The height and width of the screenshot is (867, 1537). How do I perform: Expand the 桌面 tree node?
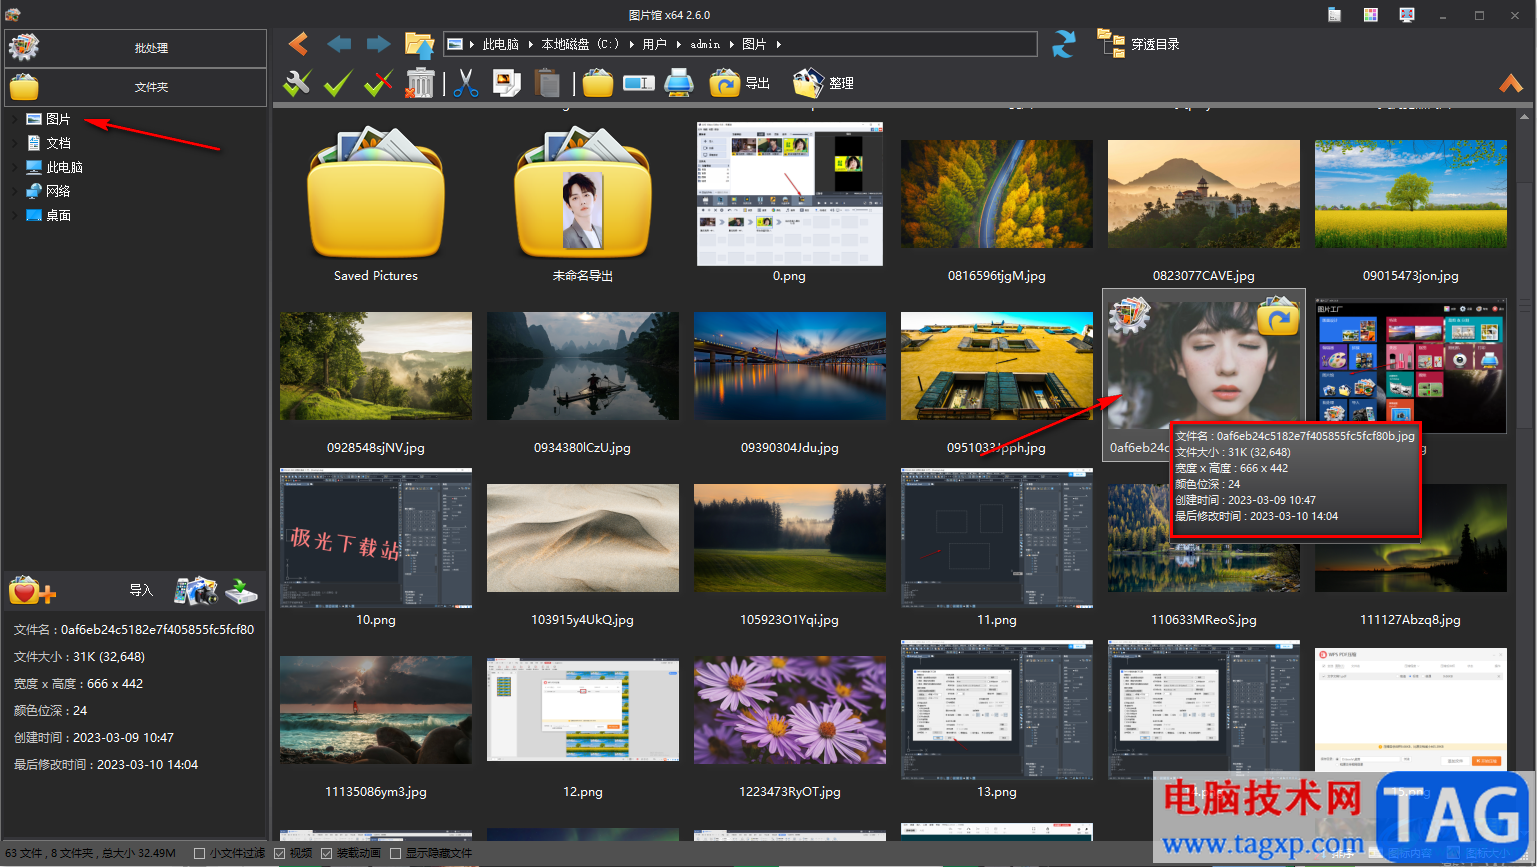point(13,215)
